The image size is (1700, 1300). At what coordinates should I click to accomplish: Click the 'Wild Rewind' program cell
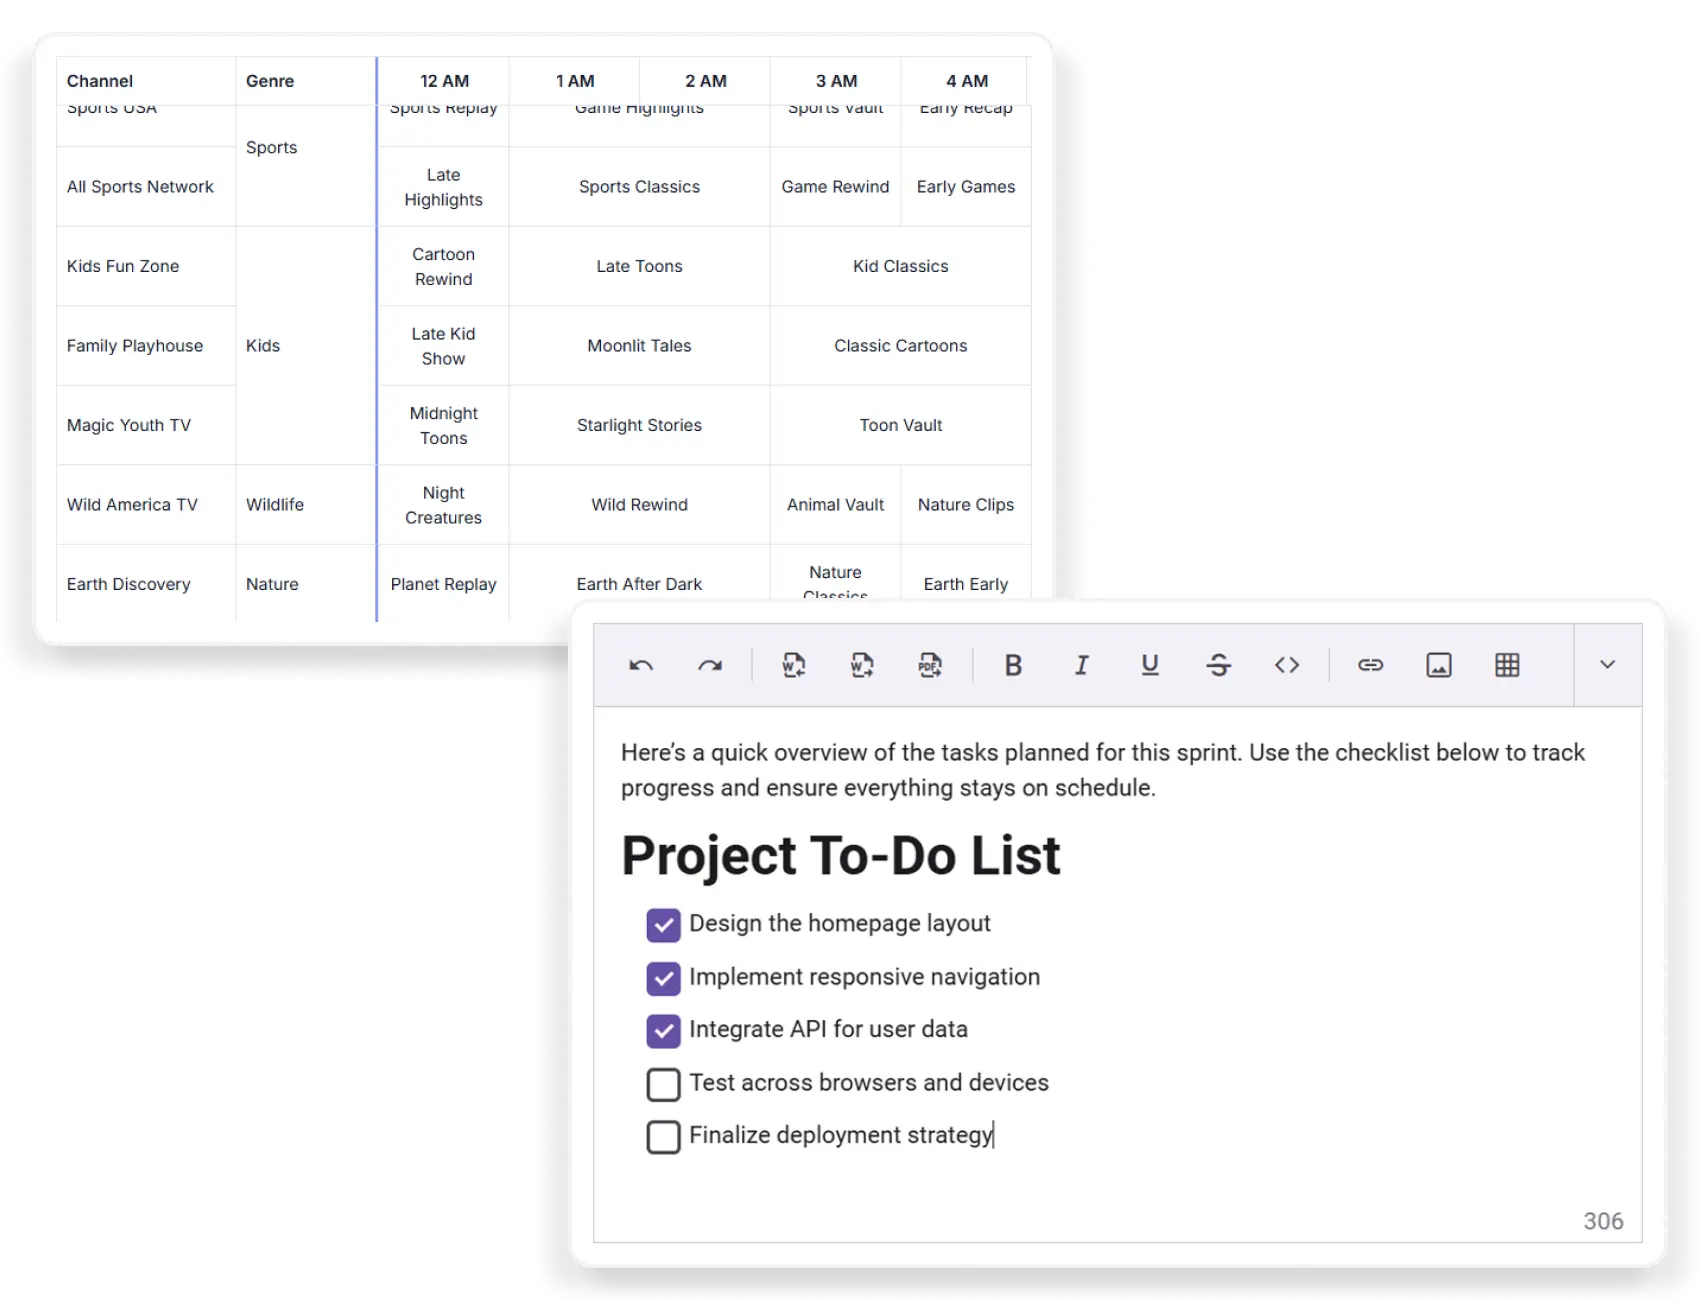pos(640,505)
